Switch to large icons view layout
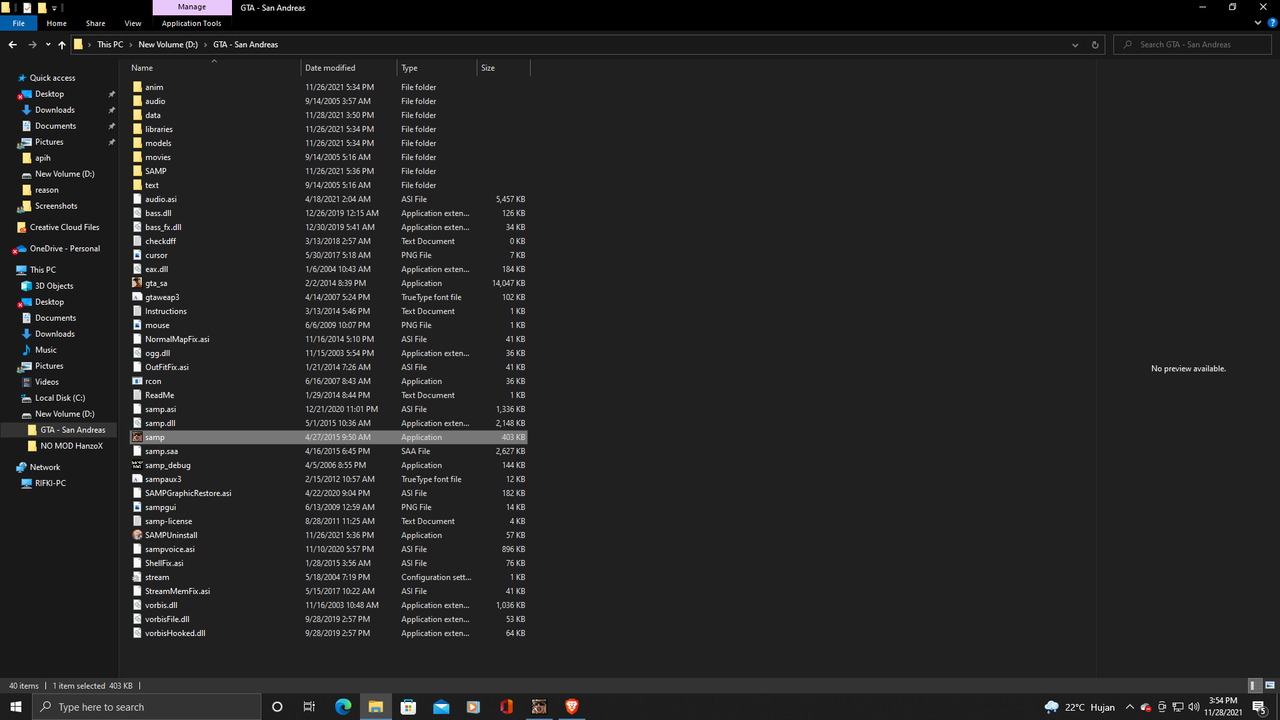This screenshot has height=720, width=1280. (x=1268, y=686)
